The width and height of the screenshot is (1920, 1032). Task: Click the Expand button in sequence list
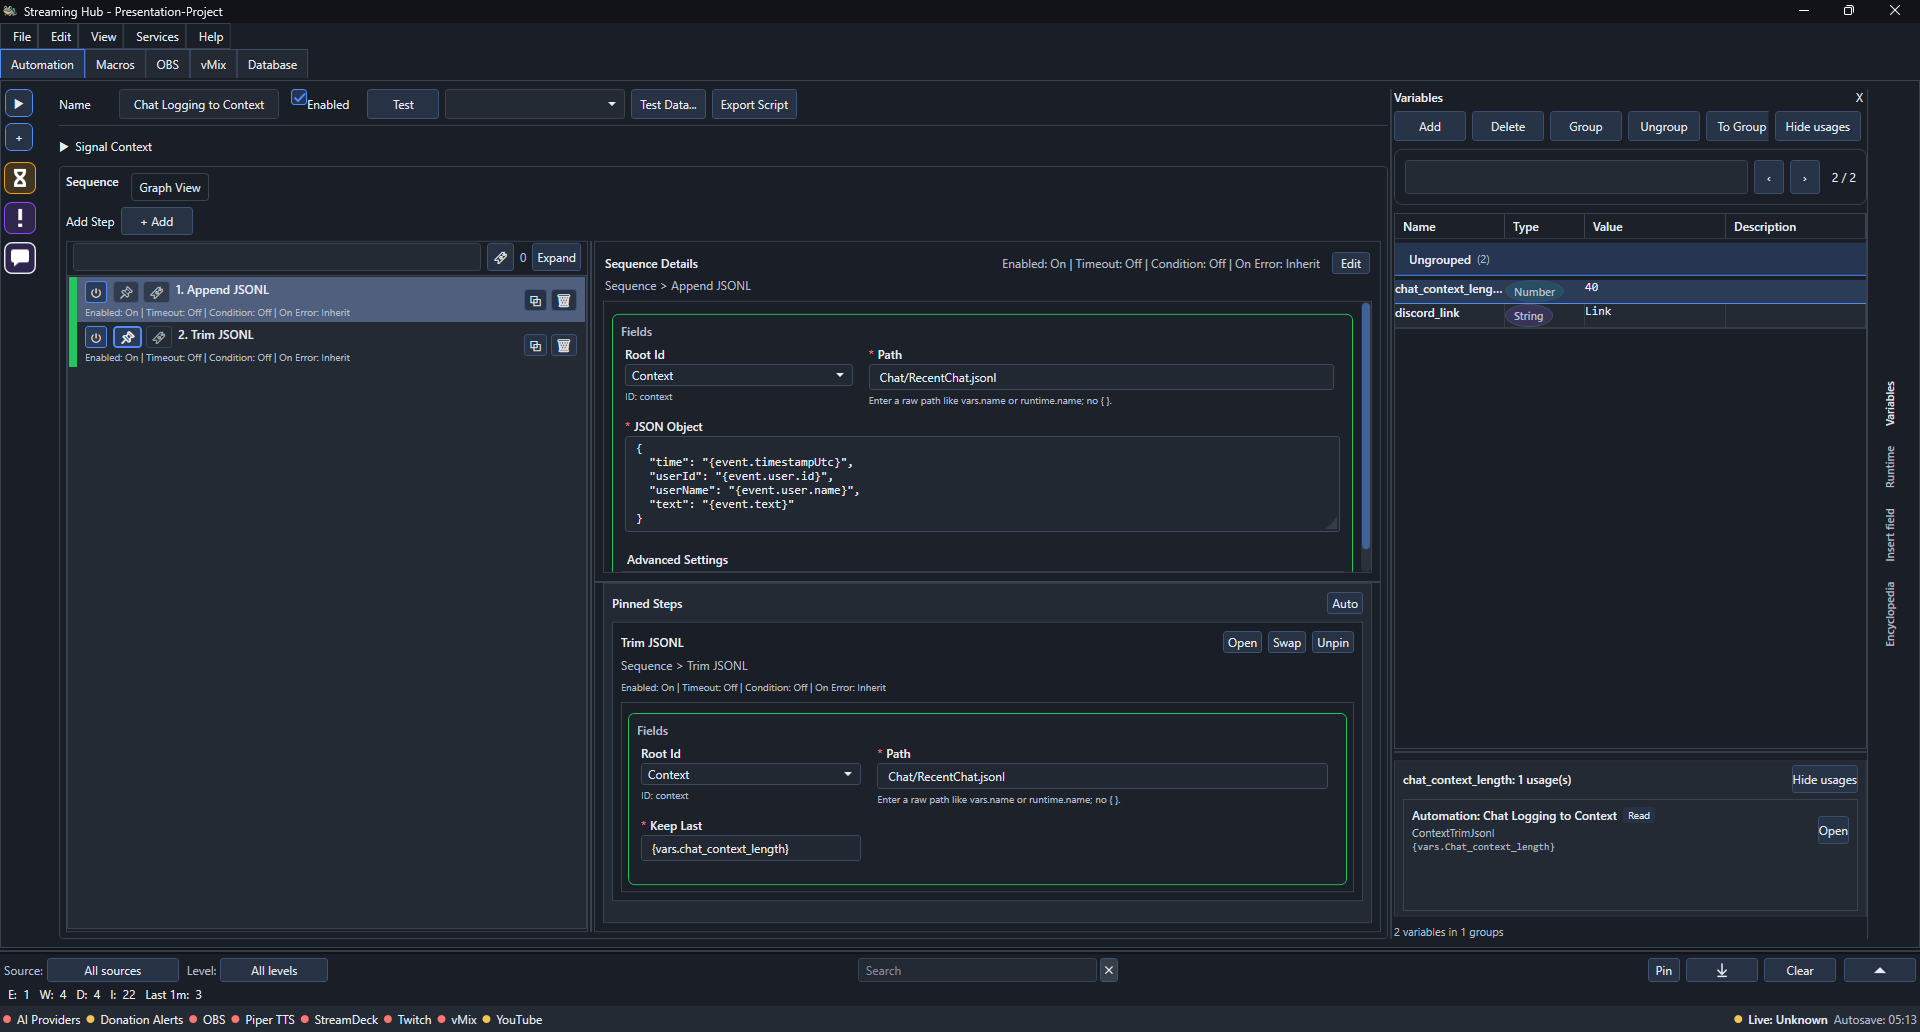(x=556, y=258)
